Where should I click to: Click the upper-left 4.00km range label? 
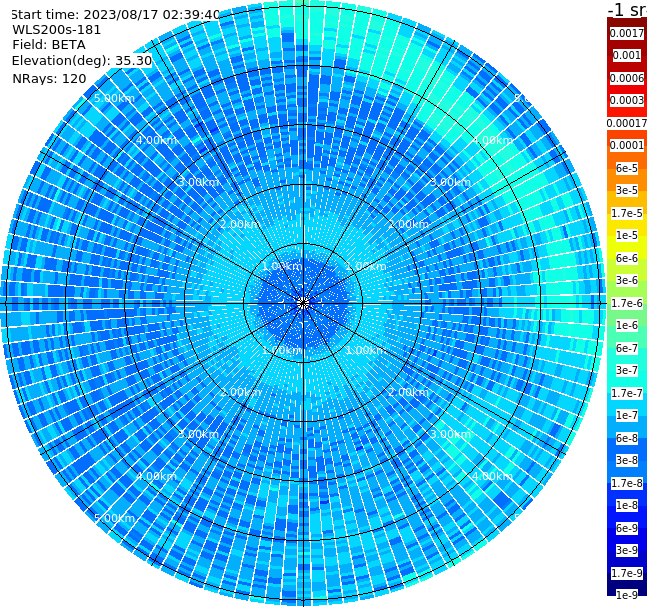156,140
